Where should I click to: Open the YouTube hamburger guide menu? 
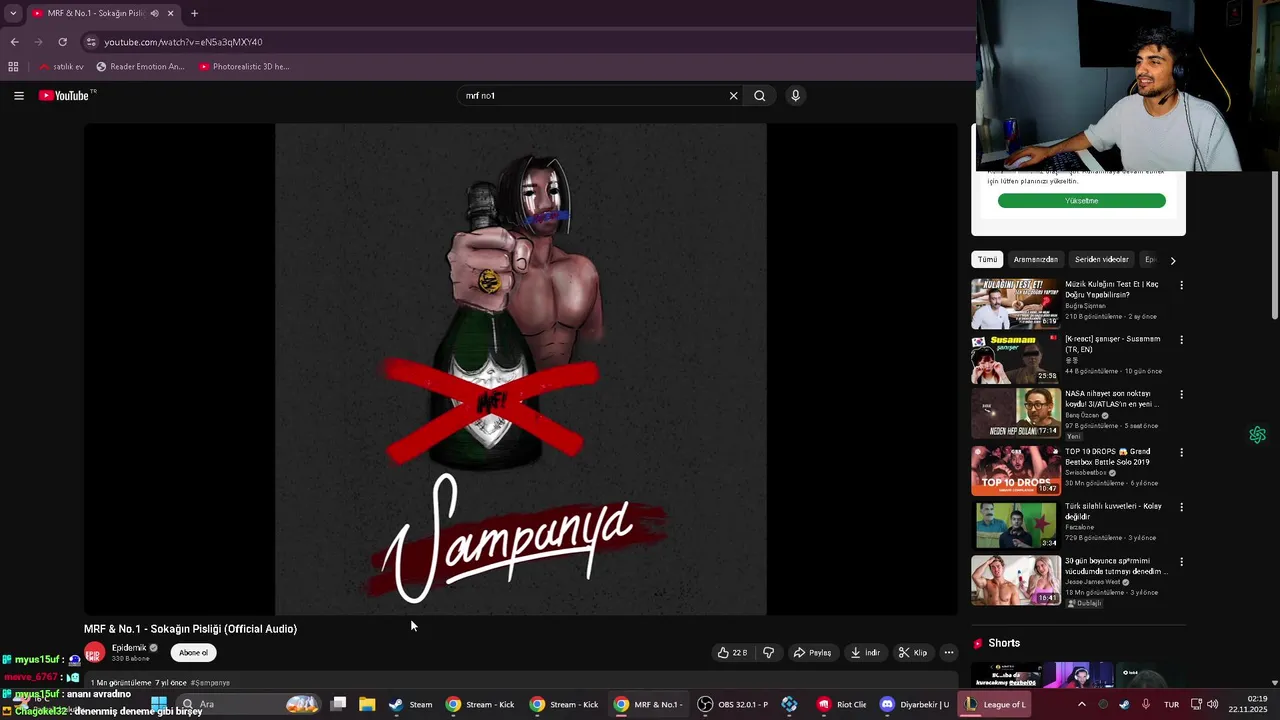click(x=19, y=96)
